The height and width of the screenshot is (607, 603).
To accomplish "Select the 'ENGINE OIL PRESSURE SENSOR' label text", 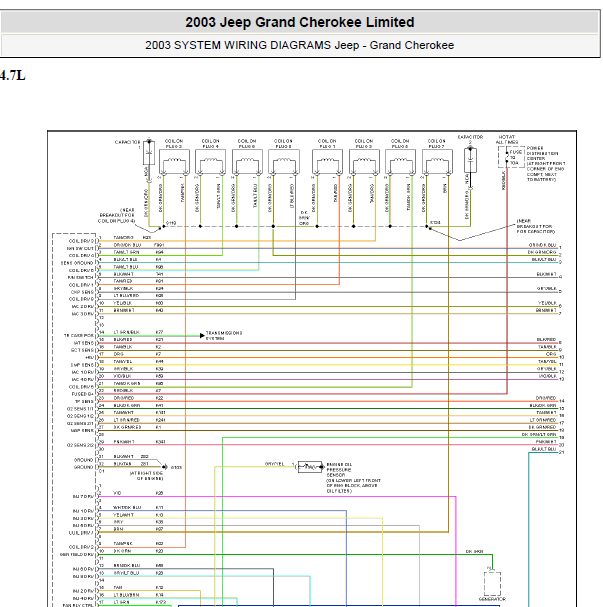I will [339, 470].
